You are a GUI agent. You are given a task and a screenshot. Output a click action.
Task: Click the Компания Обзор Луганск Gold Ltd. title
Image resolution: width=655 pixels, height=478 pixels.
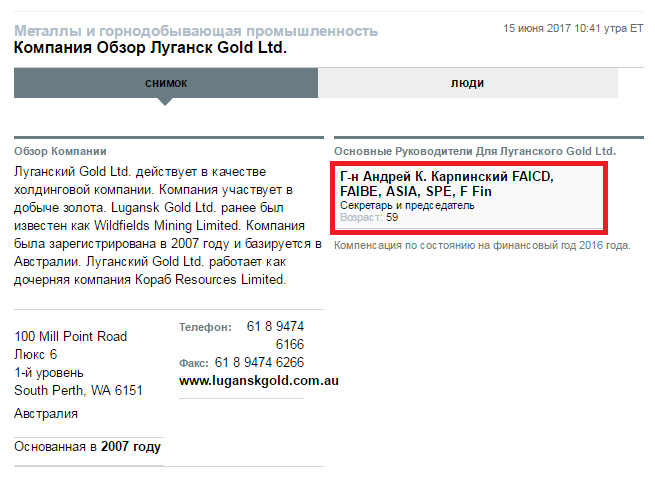(150, 47)
